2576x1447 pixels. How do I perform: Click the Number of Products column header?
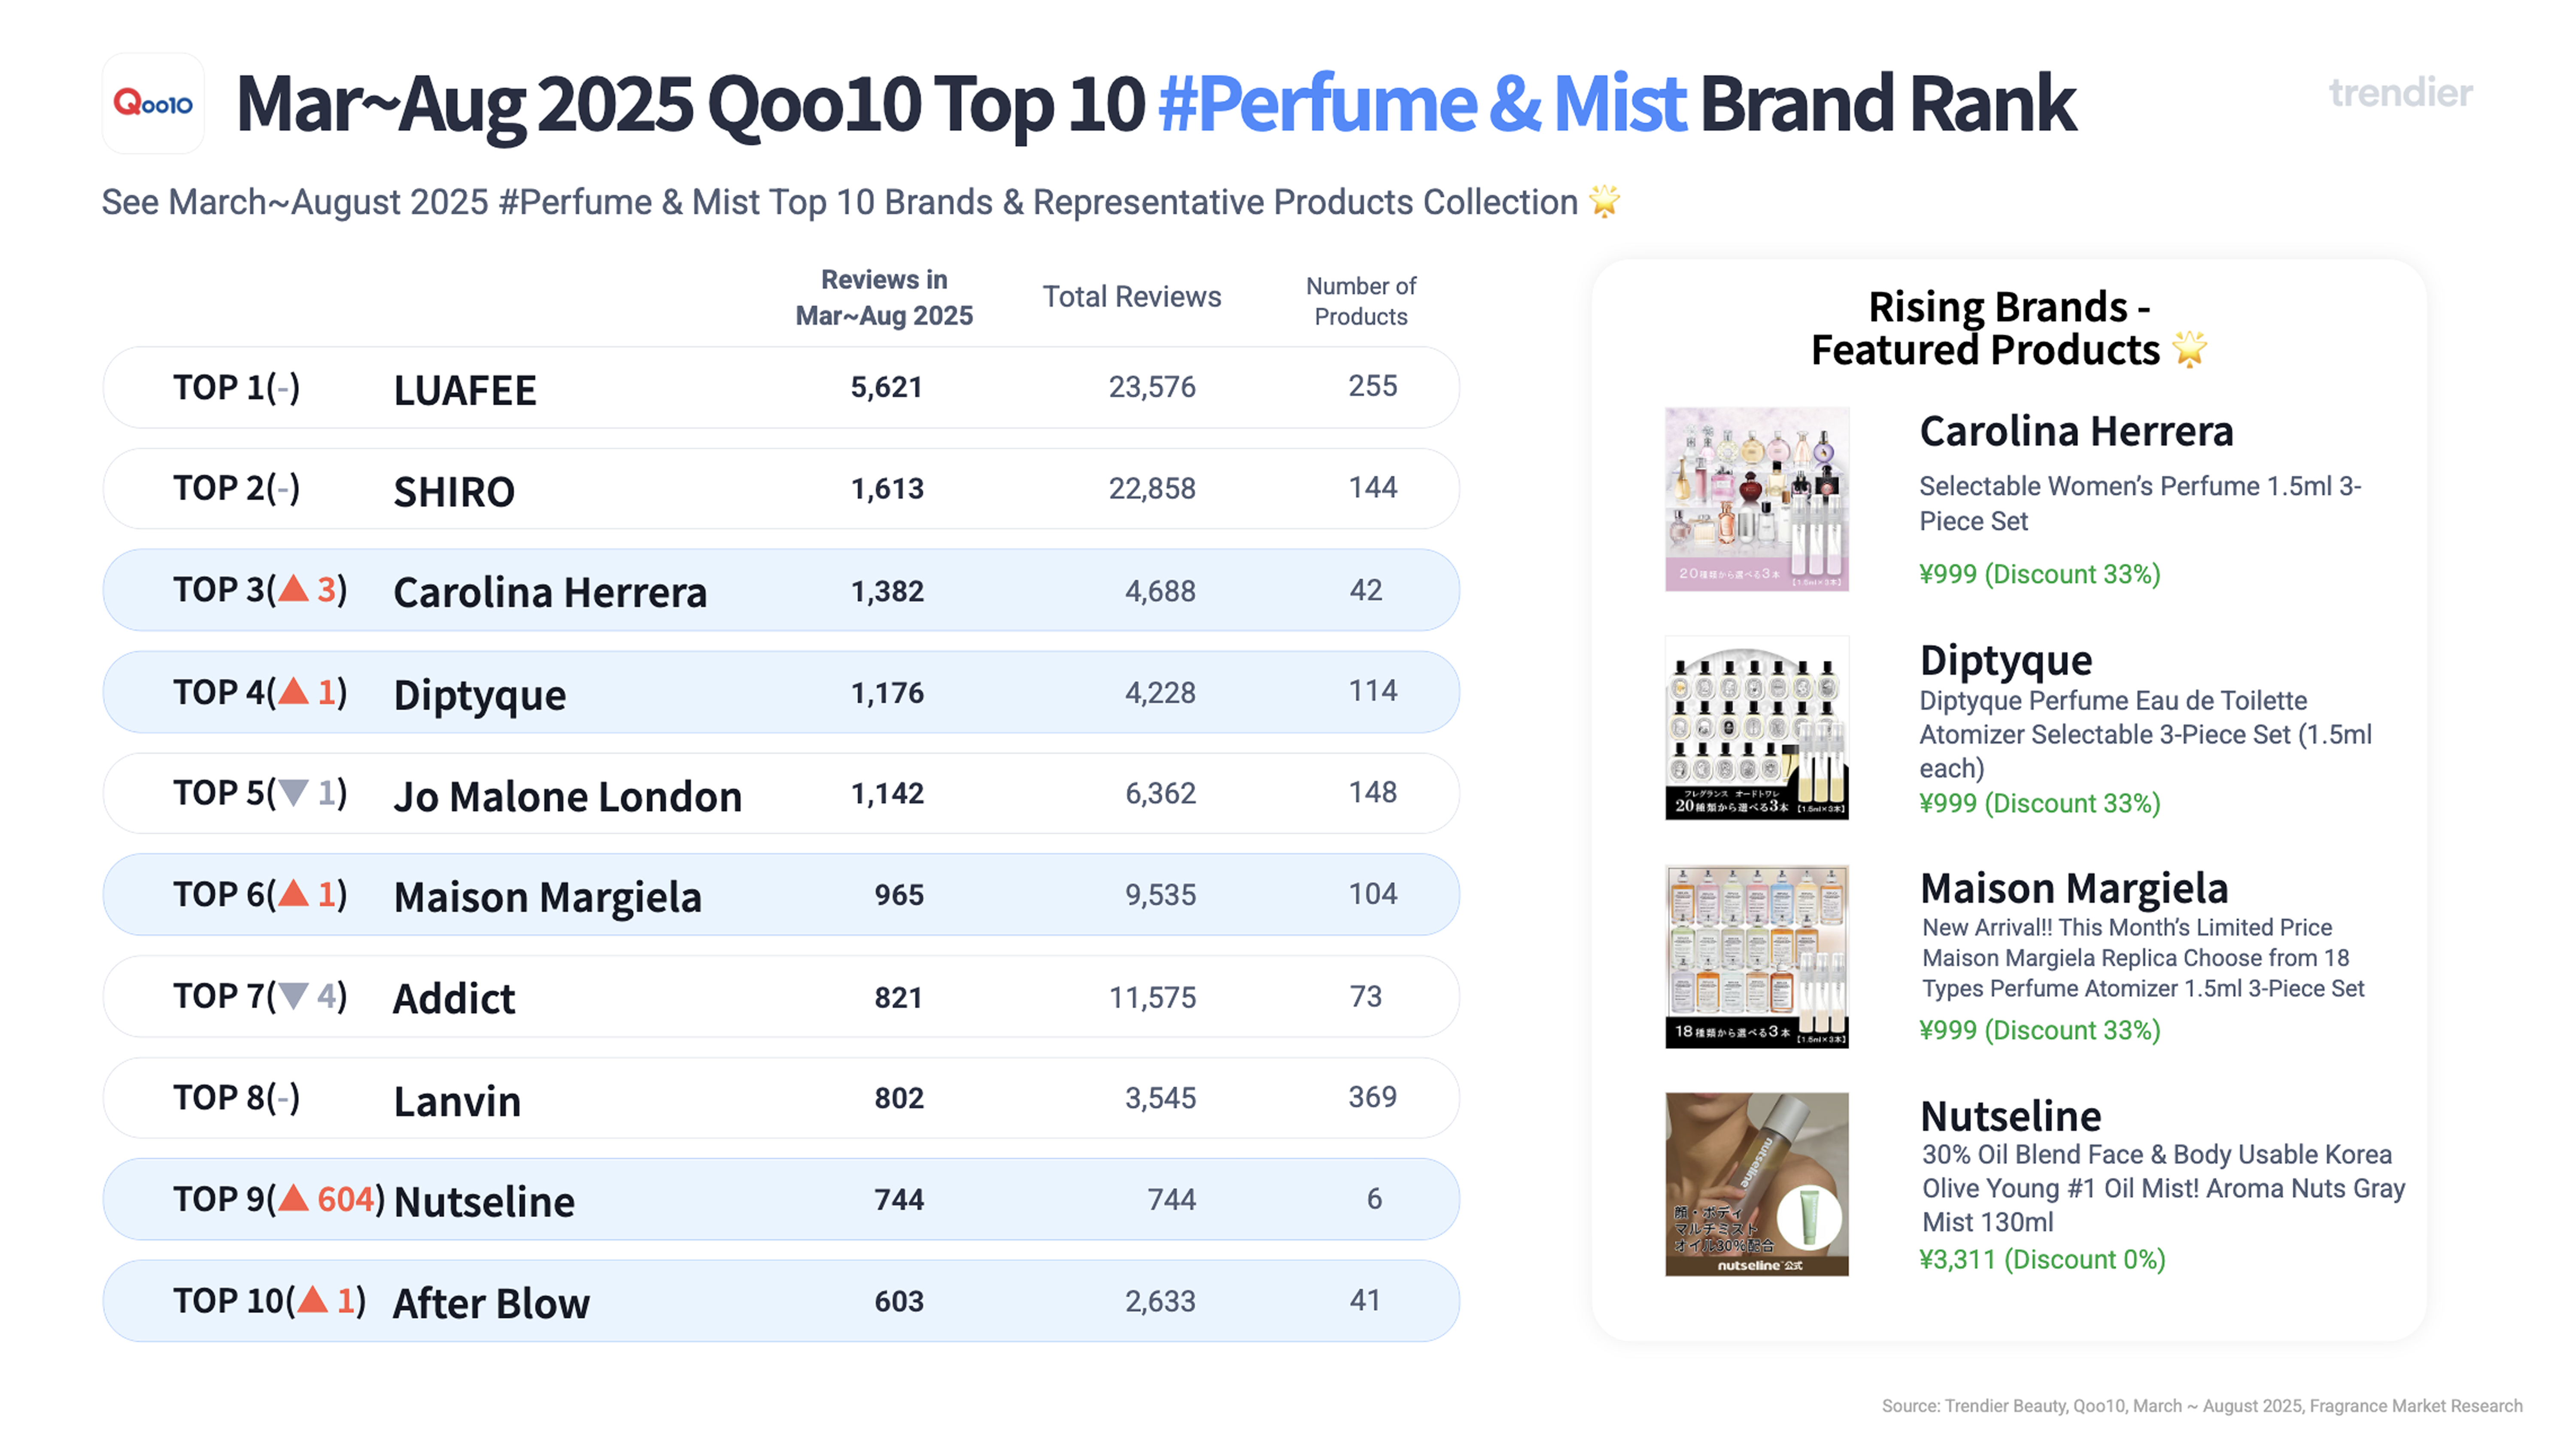[1360, 301]
